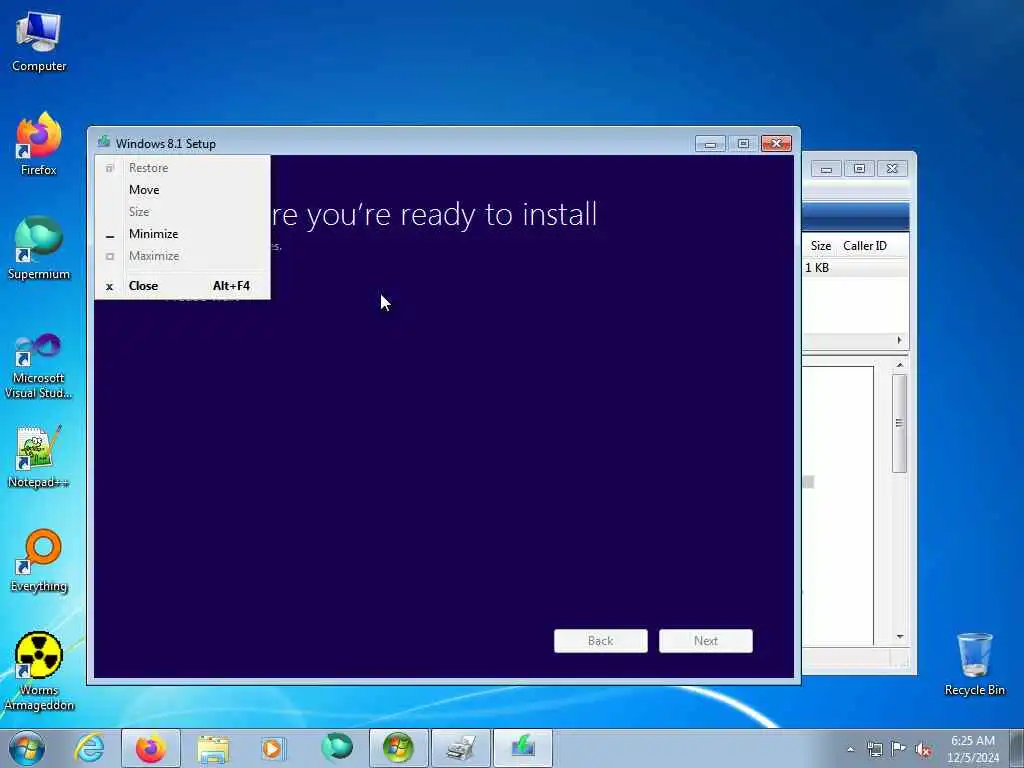Select the 1 KB size cell

(817, 268)
